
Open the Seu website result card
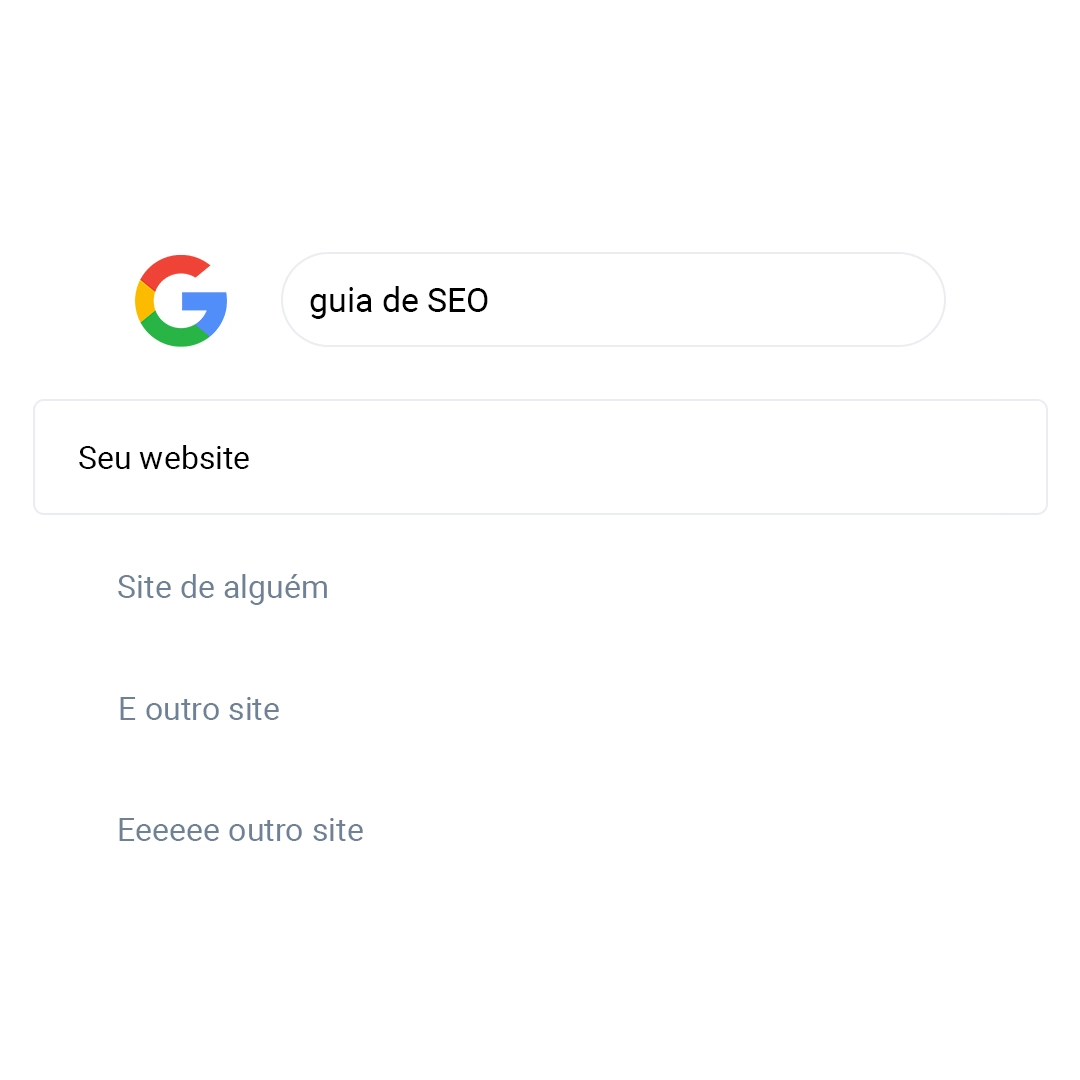click(541, 457)
